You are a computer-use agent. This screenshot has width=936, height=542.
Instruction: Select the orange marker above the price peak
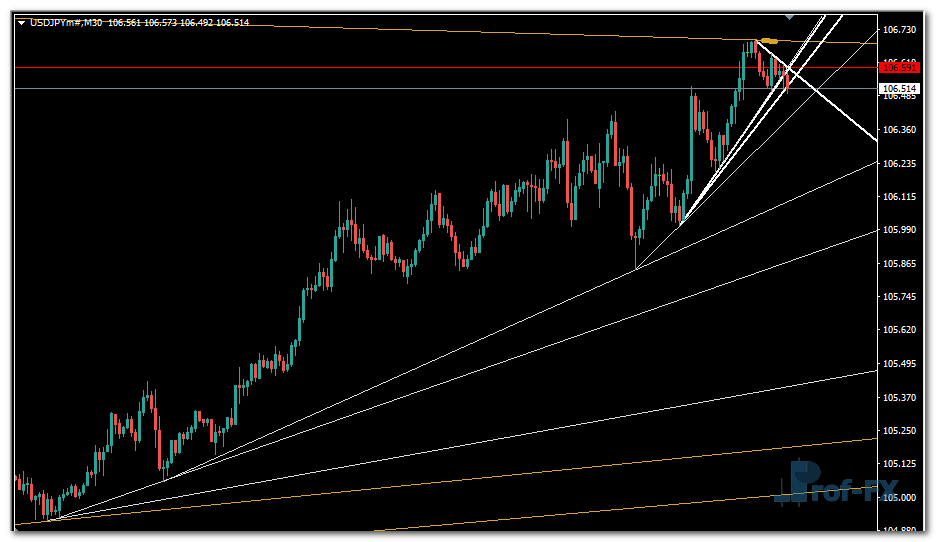[769, 41]
